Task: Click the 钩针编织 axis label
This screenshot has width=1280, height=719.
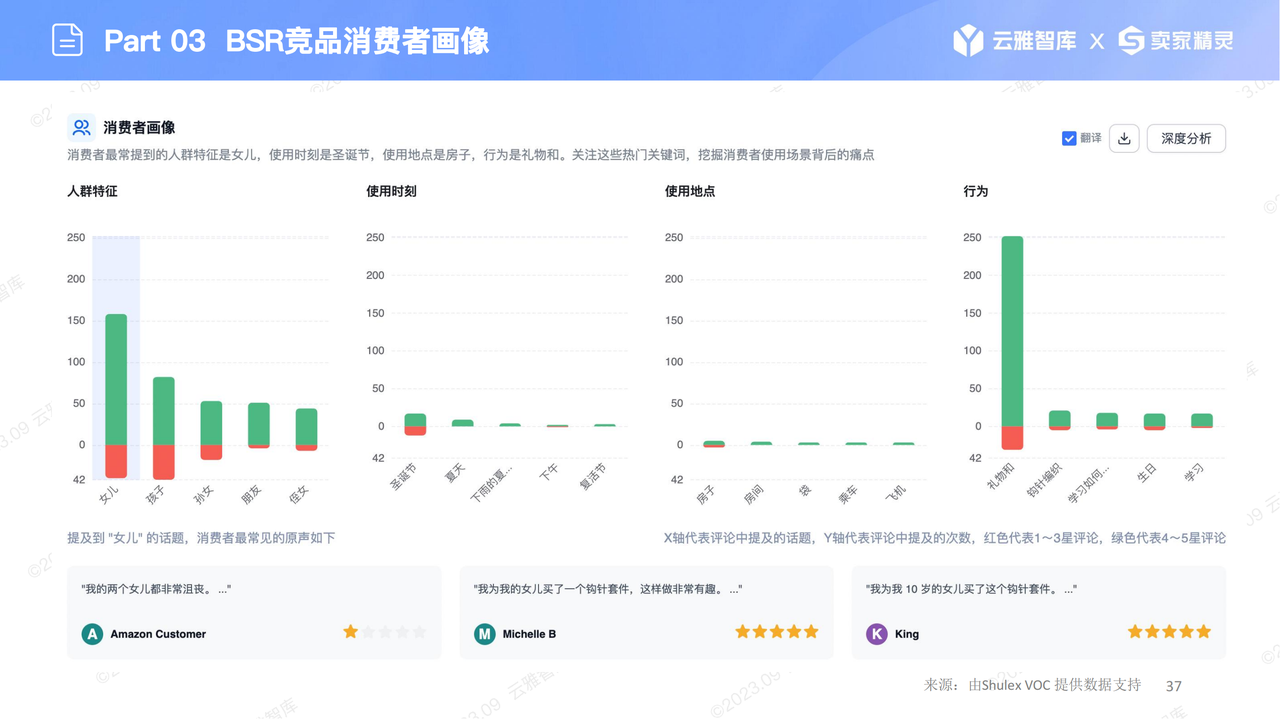Action: 1046,481
